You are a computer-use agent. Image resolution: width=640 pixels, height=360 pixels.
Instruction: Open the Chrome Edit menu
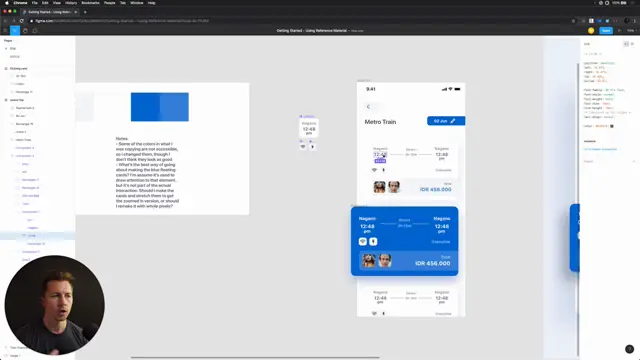45,3
